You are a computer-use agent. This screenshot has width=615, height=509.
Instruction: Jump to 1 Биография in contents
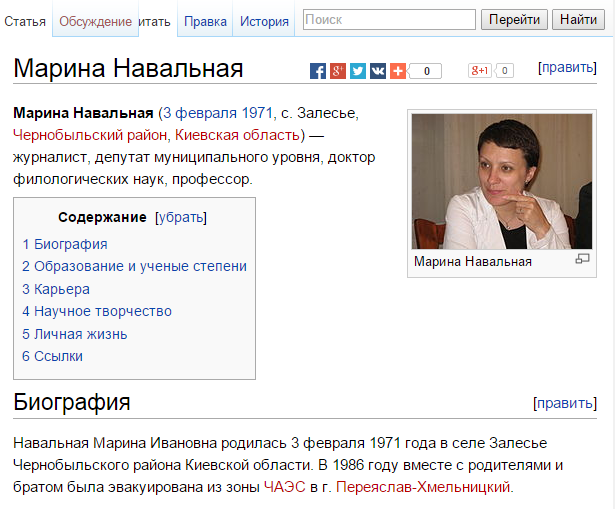point(65,244)
